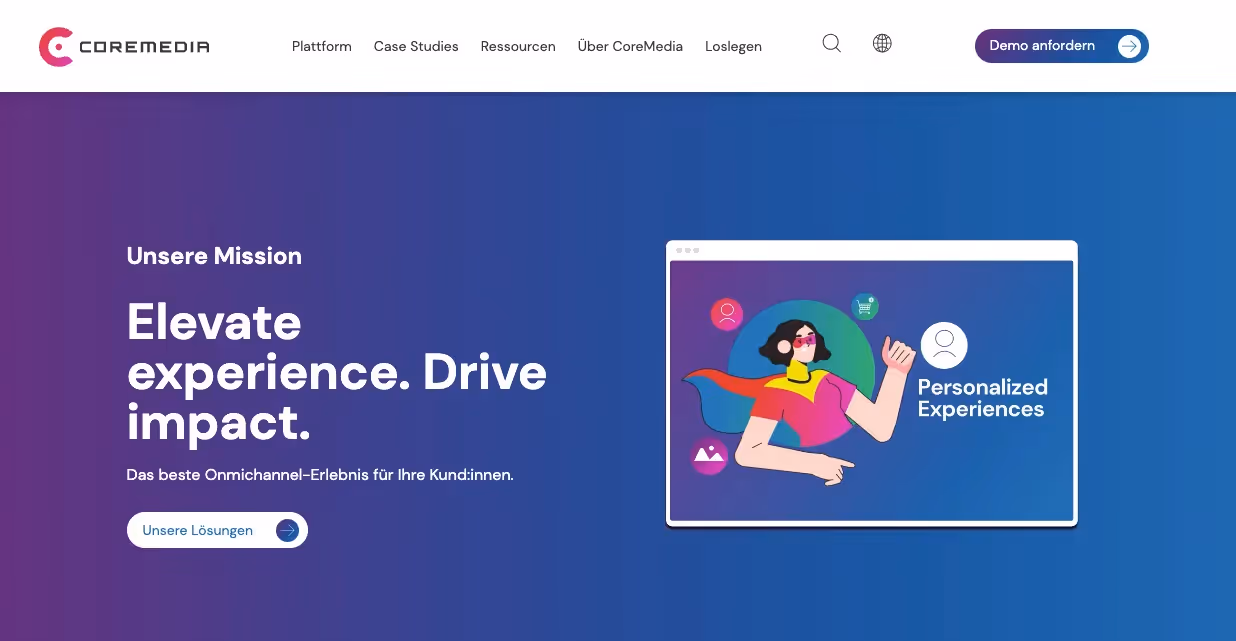Click the Elevate experience. Drive impact. headline
Image resolution: width=1236 pixels, height=641 pixels.
[337, 372]
